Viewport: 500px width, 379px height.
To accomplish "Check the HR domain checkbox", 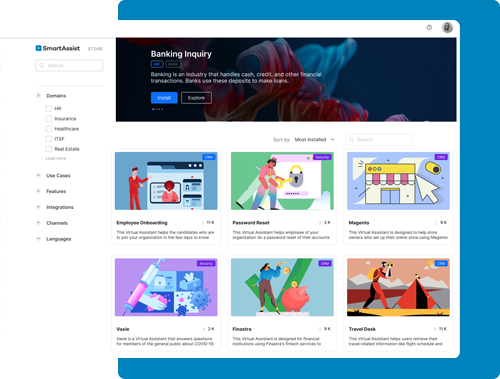I will [49, 108].
